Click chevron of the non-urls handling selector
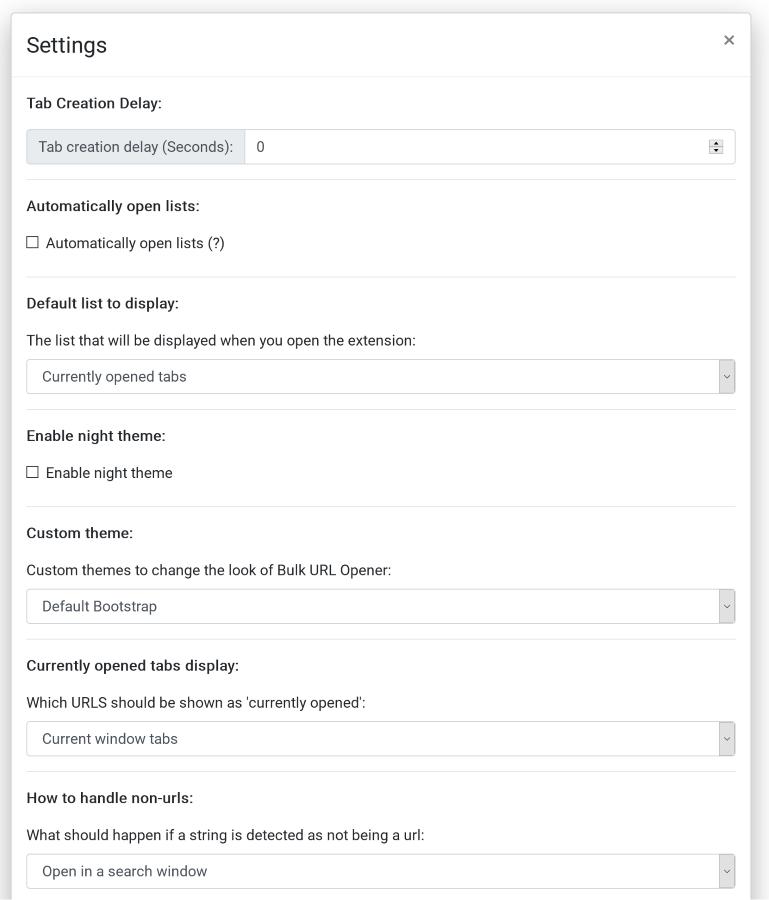Screen dimensions: 769x900 727,871
